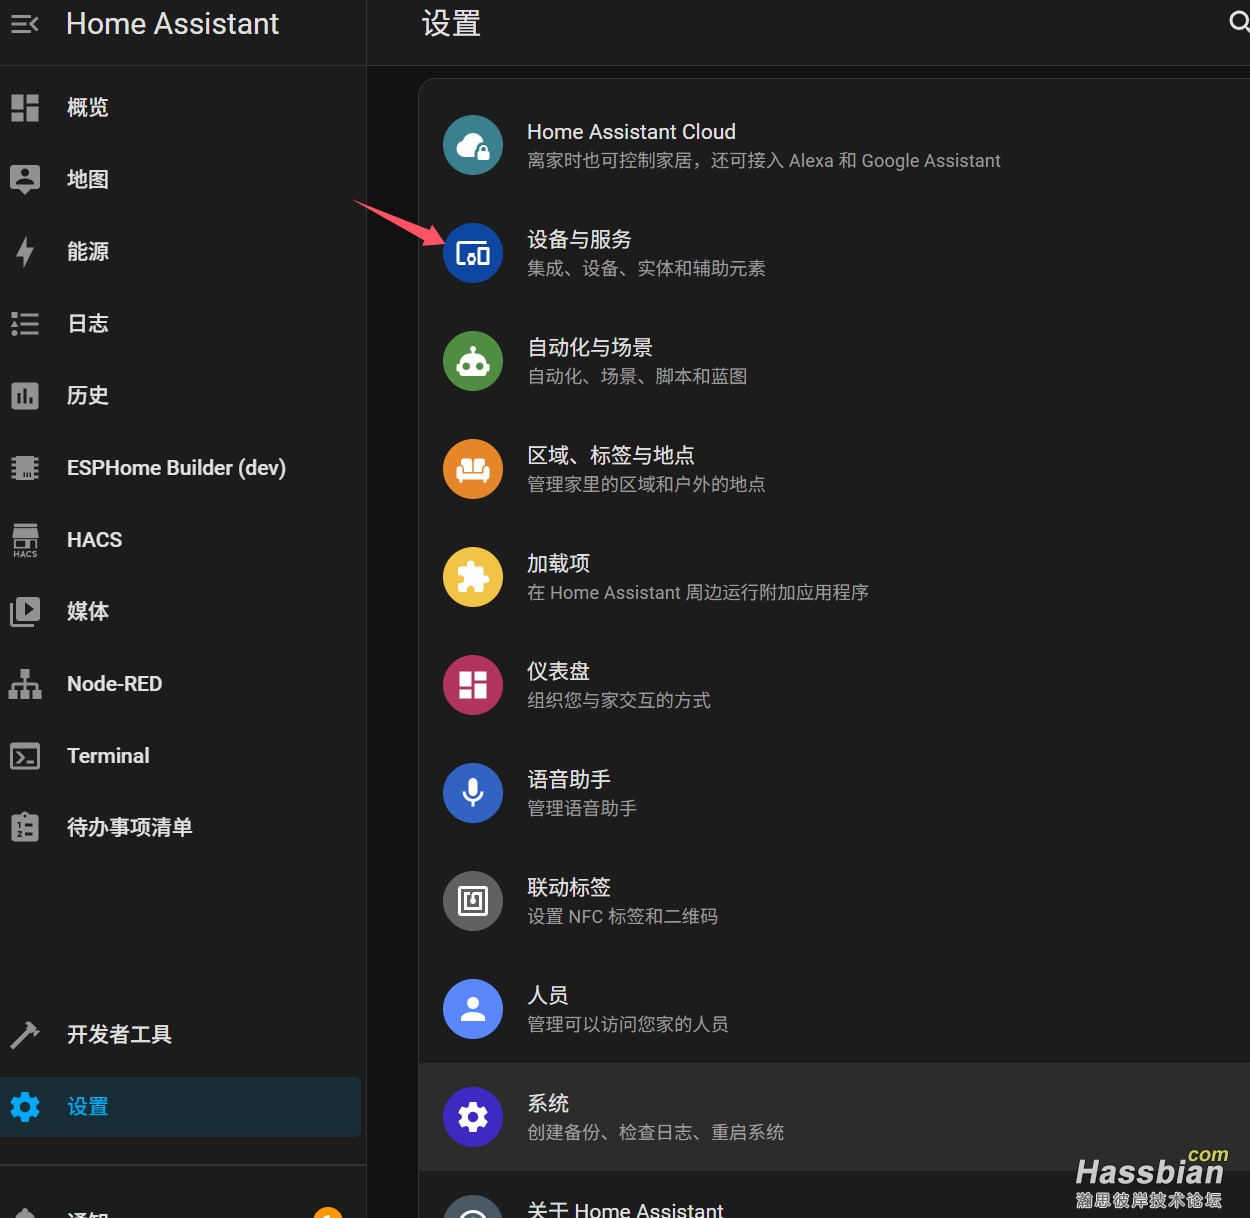The image size is (1250, 1218).
Task: Collapse the sidebar with the menu icon
Action: pos(25,24)
